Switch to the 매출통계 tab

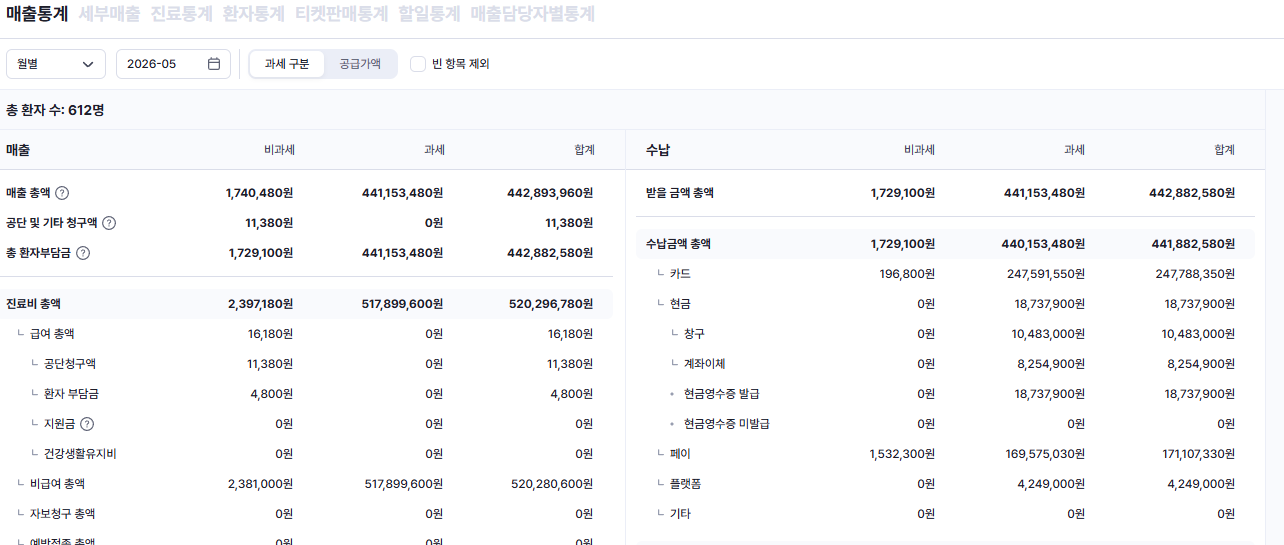(37, 14)
